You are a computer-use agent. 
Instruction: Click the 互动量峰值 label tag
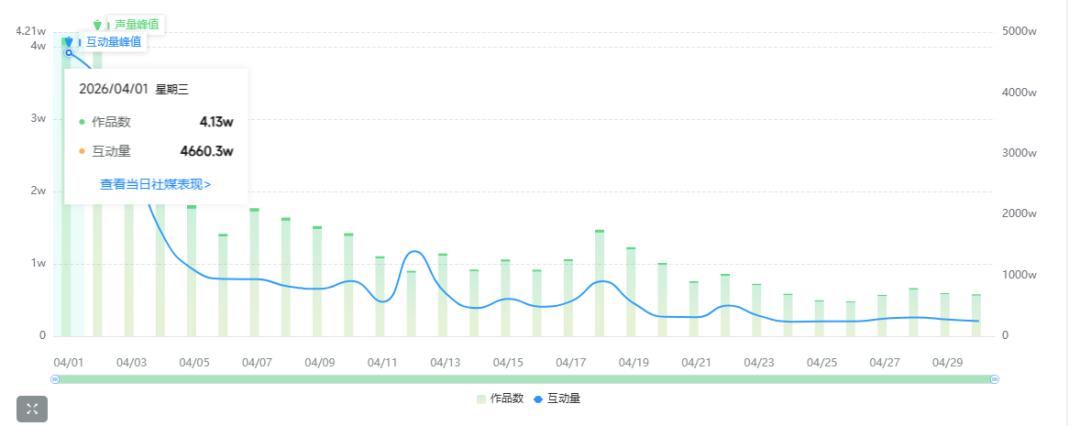point(114,42)
